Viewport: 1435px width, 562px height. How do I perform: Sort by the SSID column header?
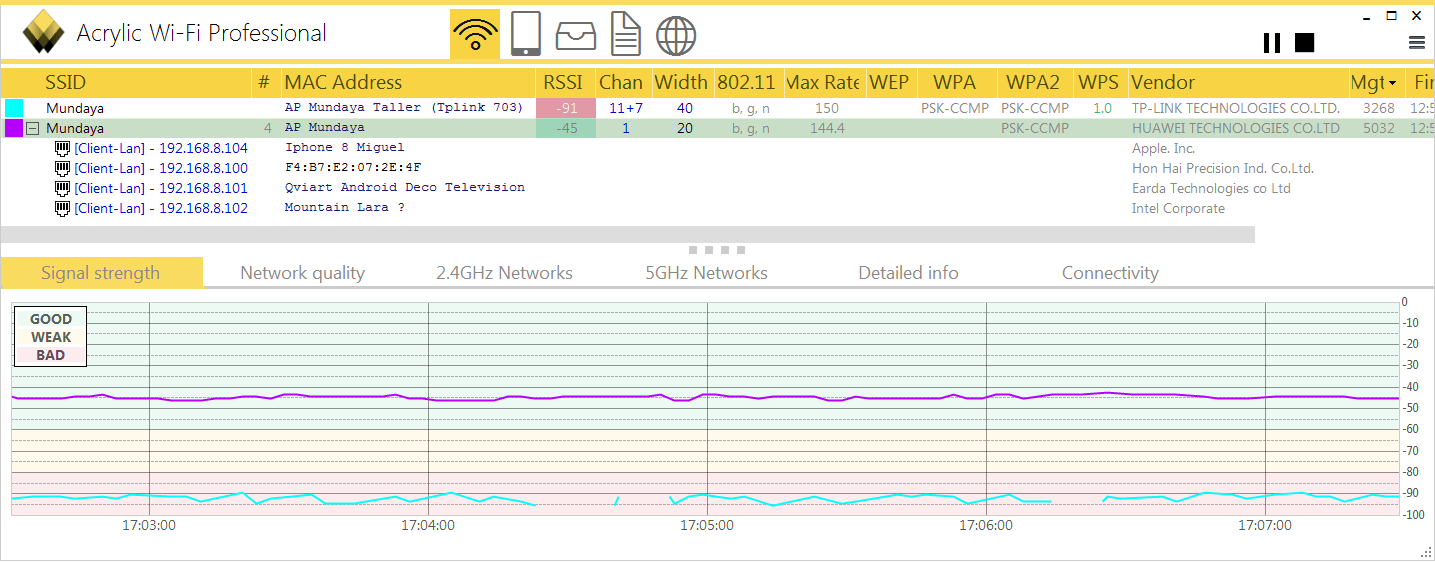[66, 83]
